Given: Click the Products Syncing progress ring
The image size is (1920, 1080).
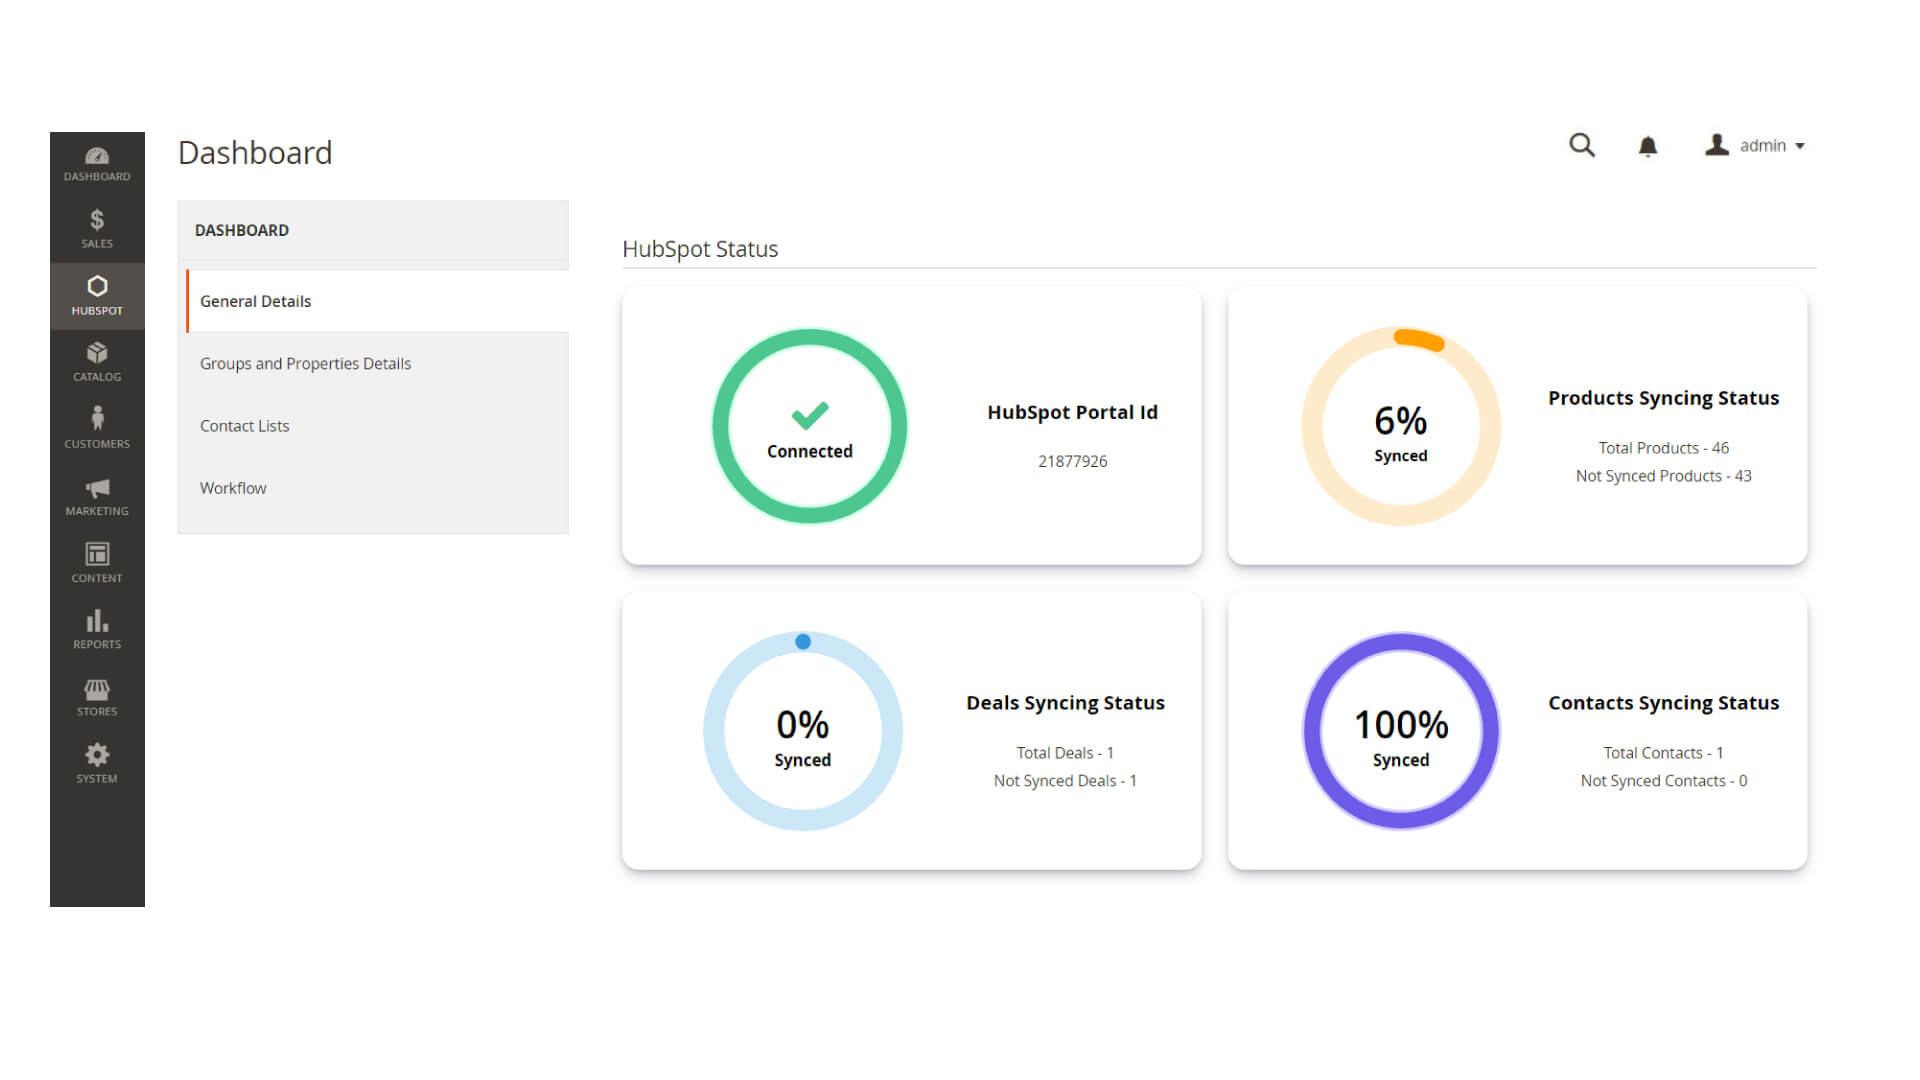Looking at the screenshot, I should (1400, 425).
